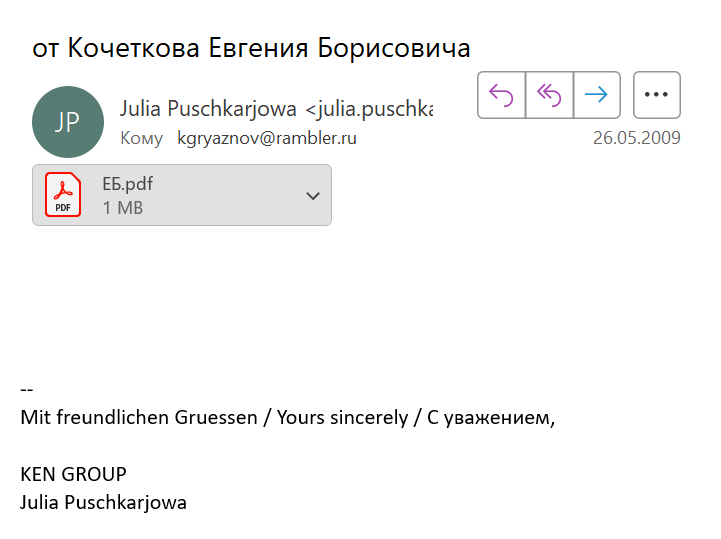Open the ЕБ.pdf attachment file name

127,184
